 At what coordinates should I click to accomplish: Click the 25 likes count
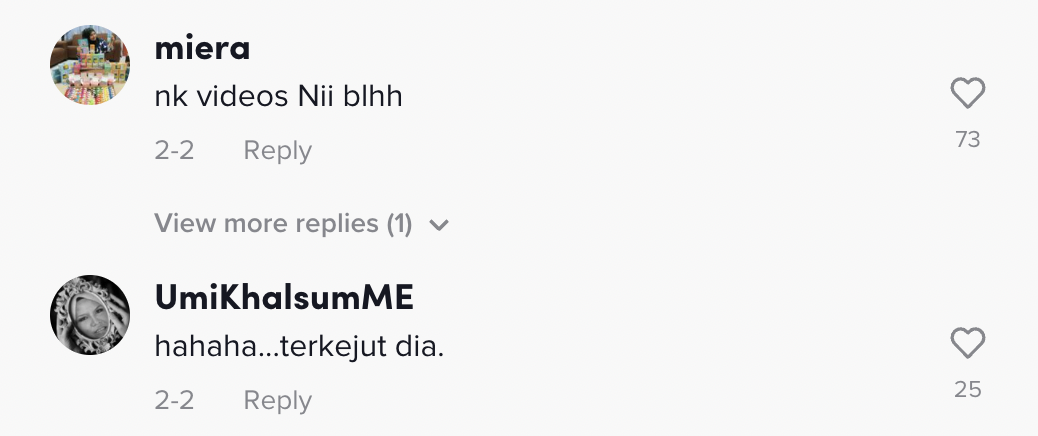coord(967,390)
